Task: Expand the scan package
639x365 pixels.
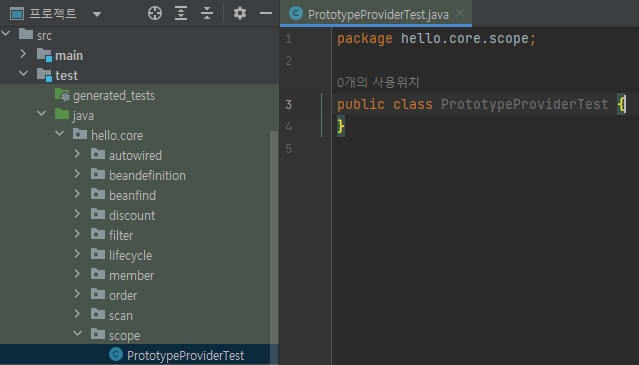Action: pos(77,314)
